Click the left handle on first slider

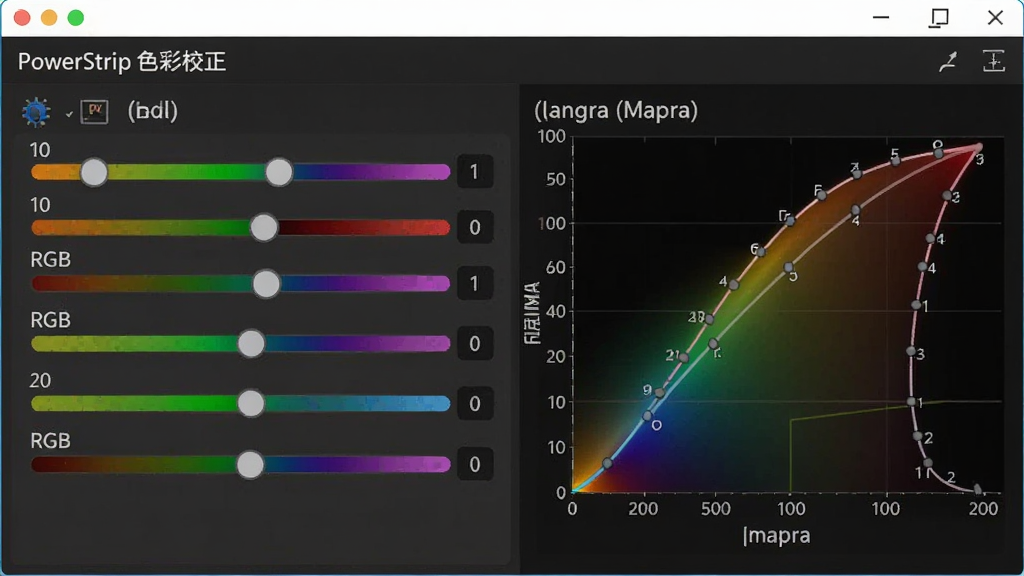click(x=94, y=172)
